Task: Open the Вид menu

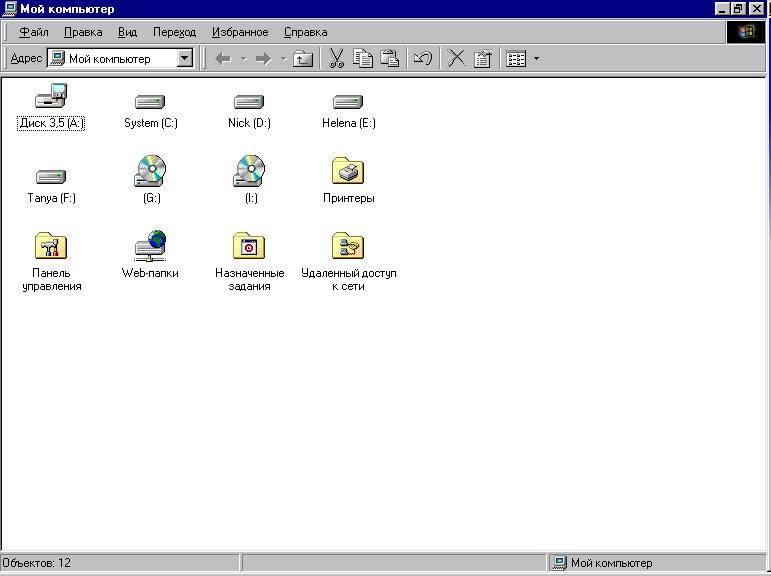Action: (127, 32)
